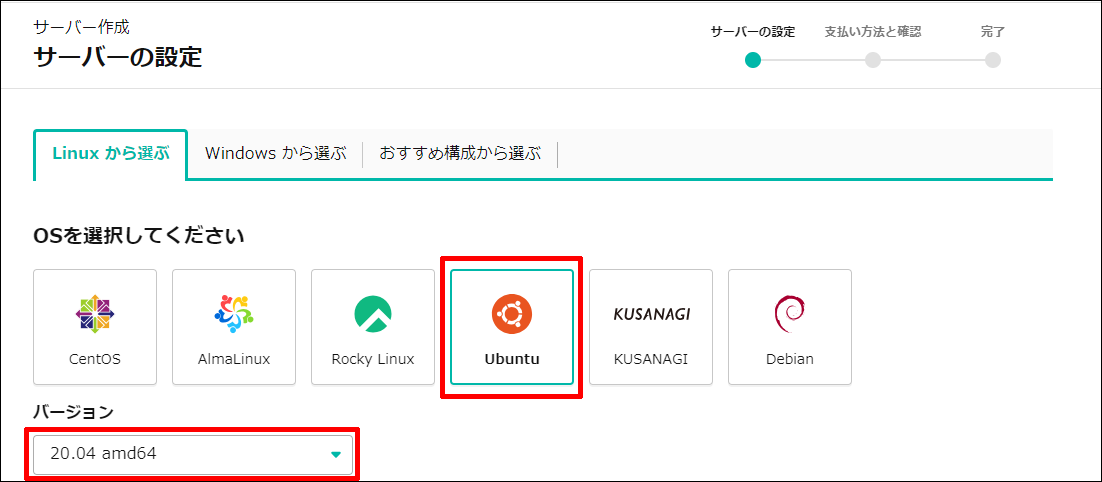1102x482 pixels.
Task: Click the Debian text label
Action: point(790,359)
